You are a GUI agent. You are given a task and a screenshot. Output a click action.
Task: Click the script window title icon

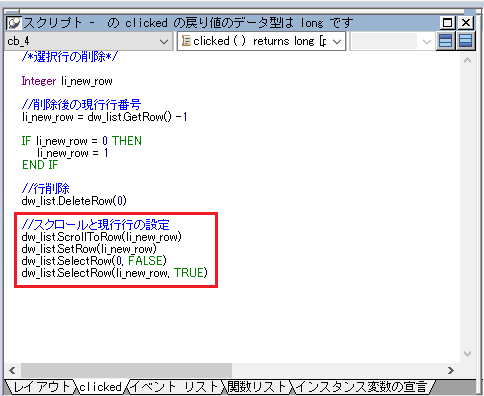tap(14, 23)
